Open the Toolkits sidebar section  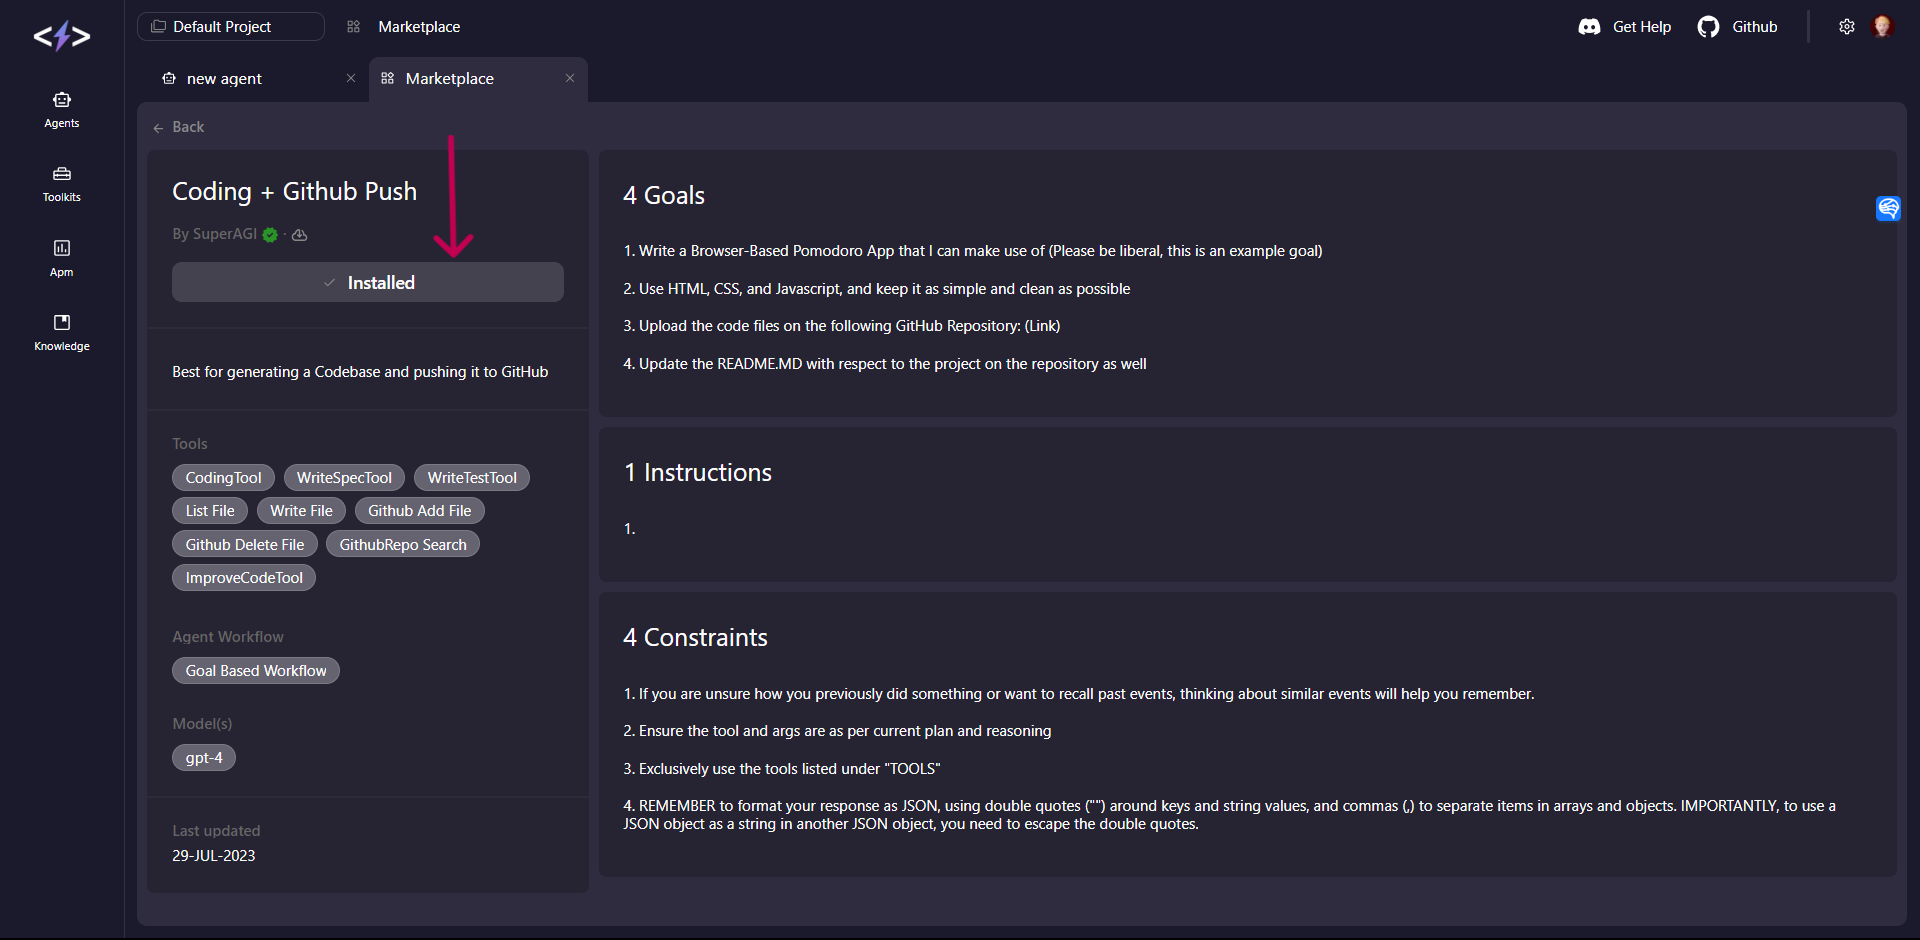[x=61, y=183]
